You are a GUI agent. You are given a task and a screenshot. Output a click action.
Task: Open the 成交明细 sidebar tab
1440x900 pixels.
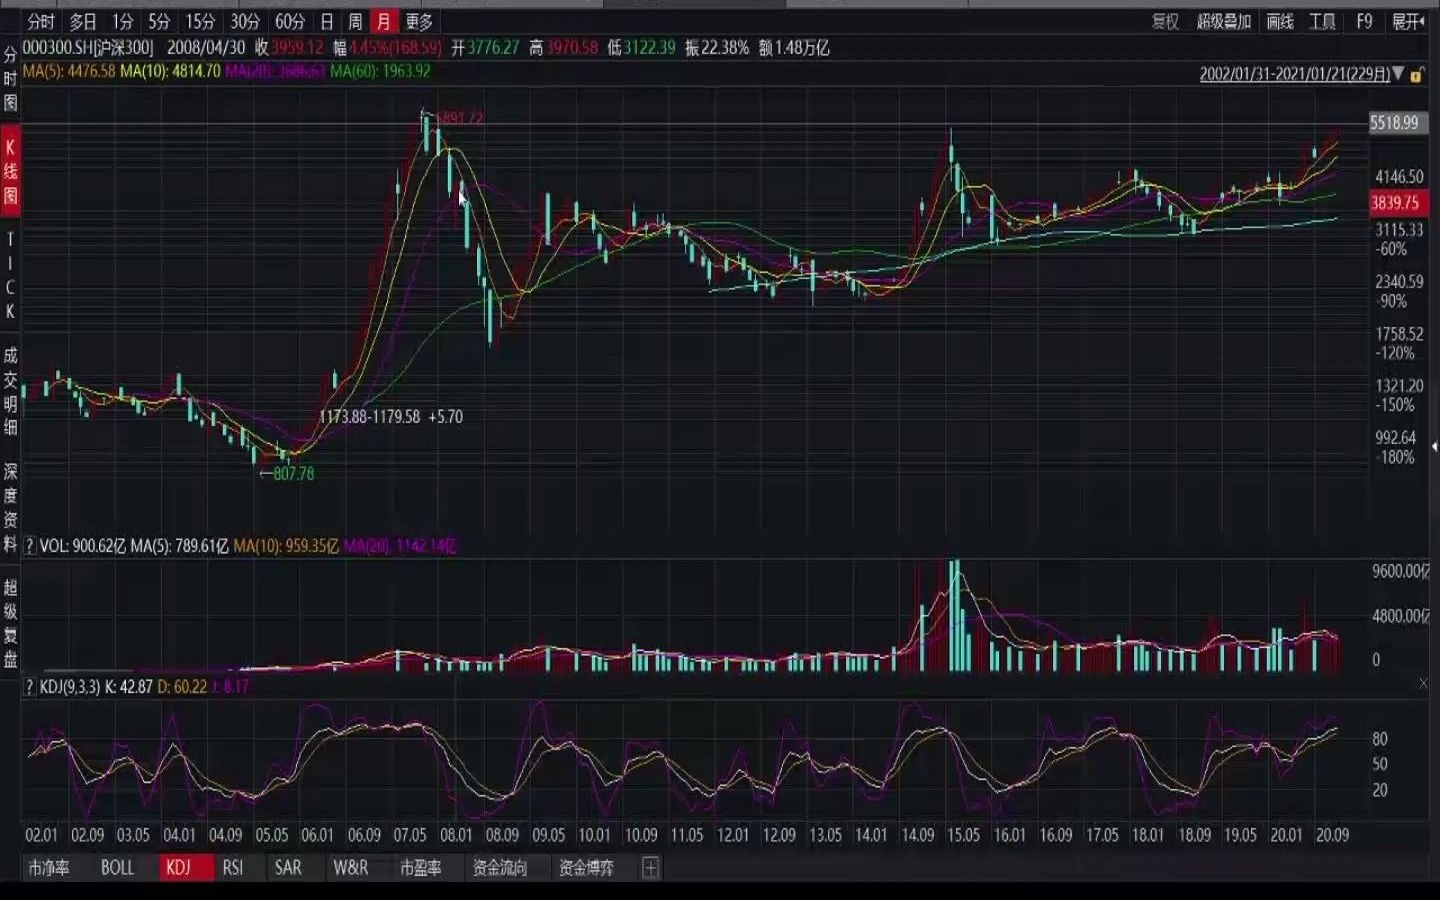10,391
